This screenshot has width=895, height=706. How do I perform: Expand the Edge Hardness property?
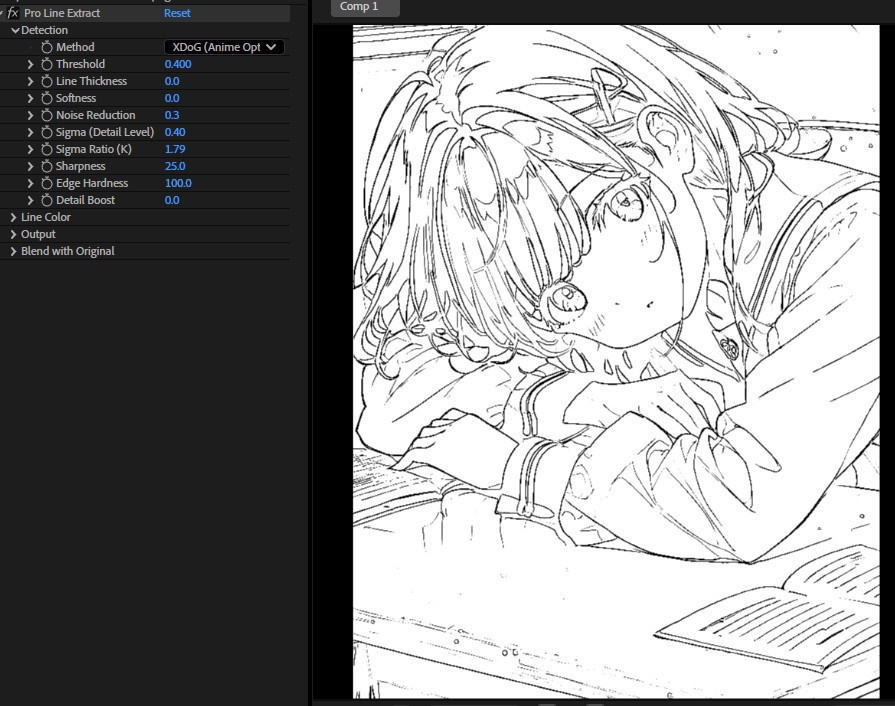30,183
